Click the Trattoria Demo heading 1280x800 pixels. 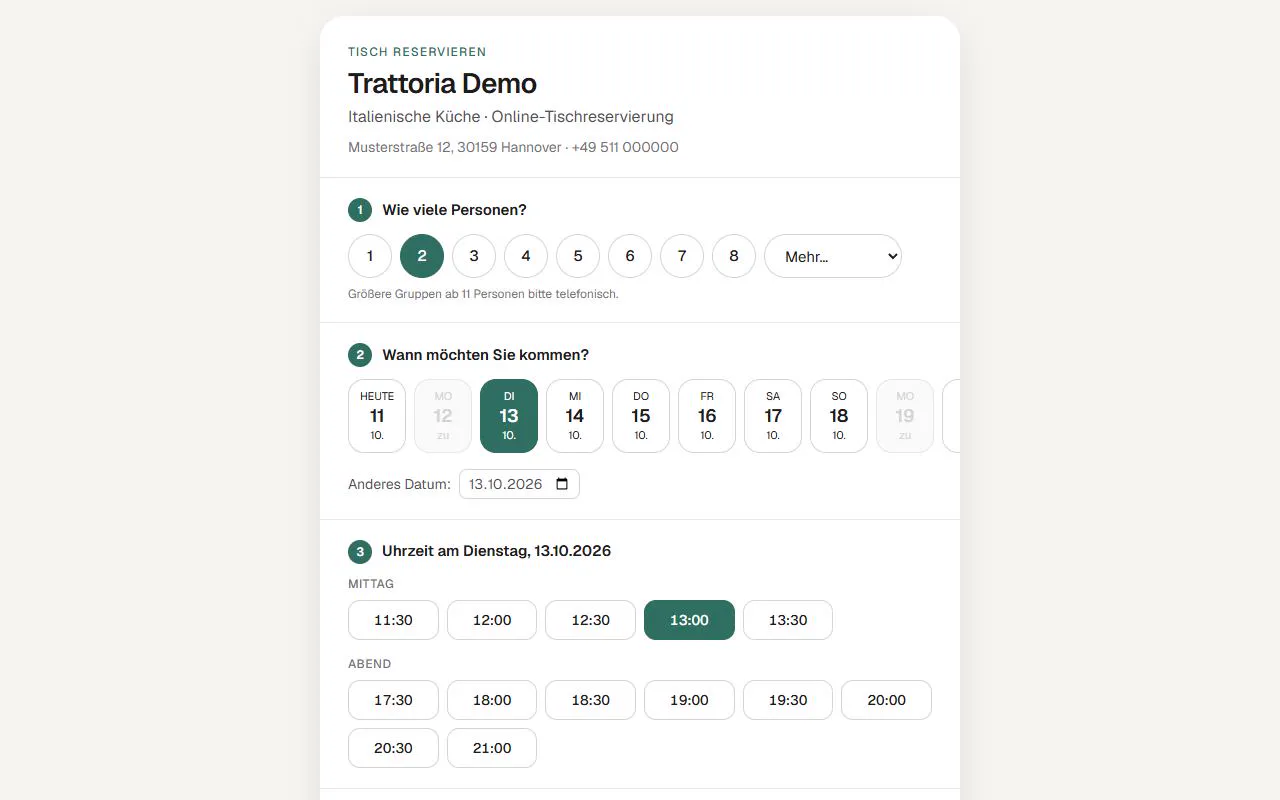(x=442, y=83)
